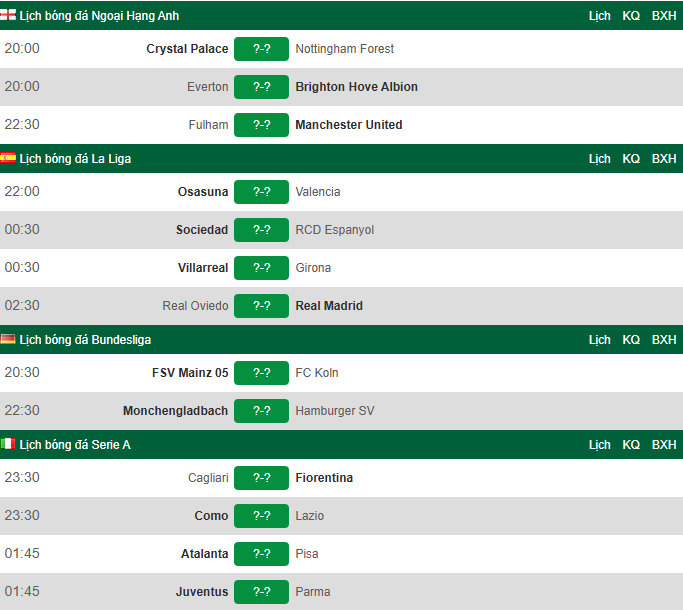Click the Villarreal team link

coord(203,268)
